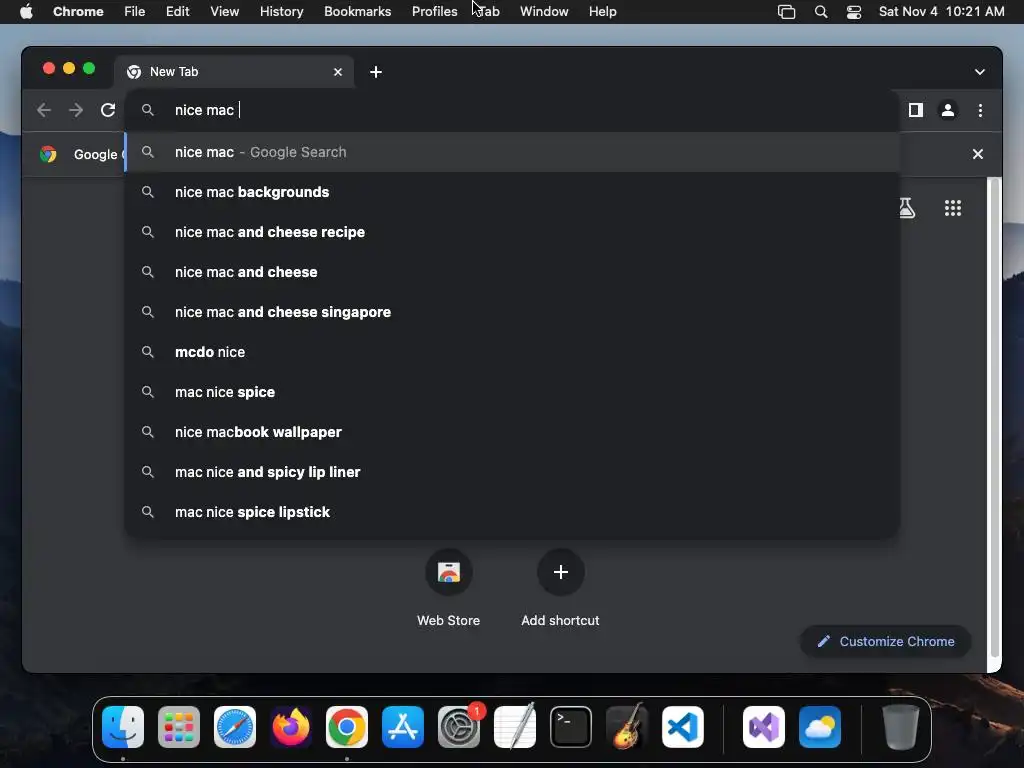Screen dimensions: 1024x768
Task: Pick 'nice mac and cheese recipe' suggestion
Action: pyautogui.click(x=512, y=232)
